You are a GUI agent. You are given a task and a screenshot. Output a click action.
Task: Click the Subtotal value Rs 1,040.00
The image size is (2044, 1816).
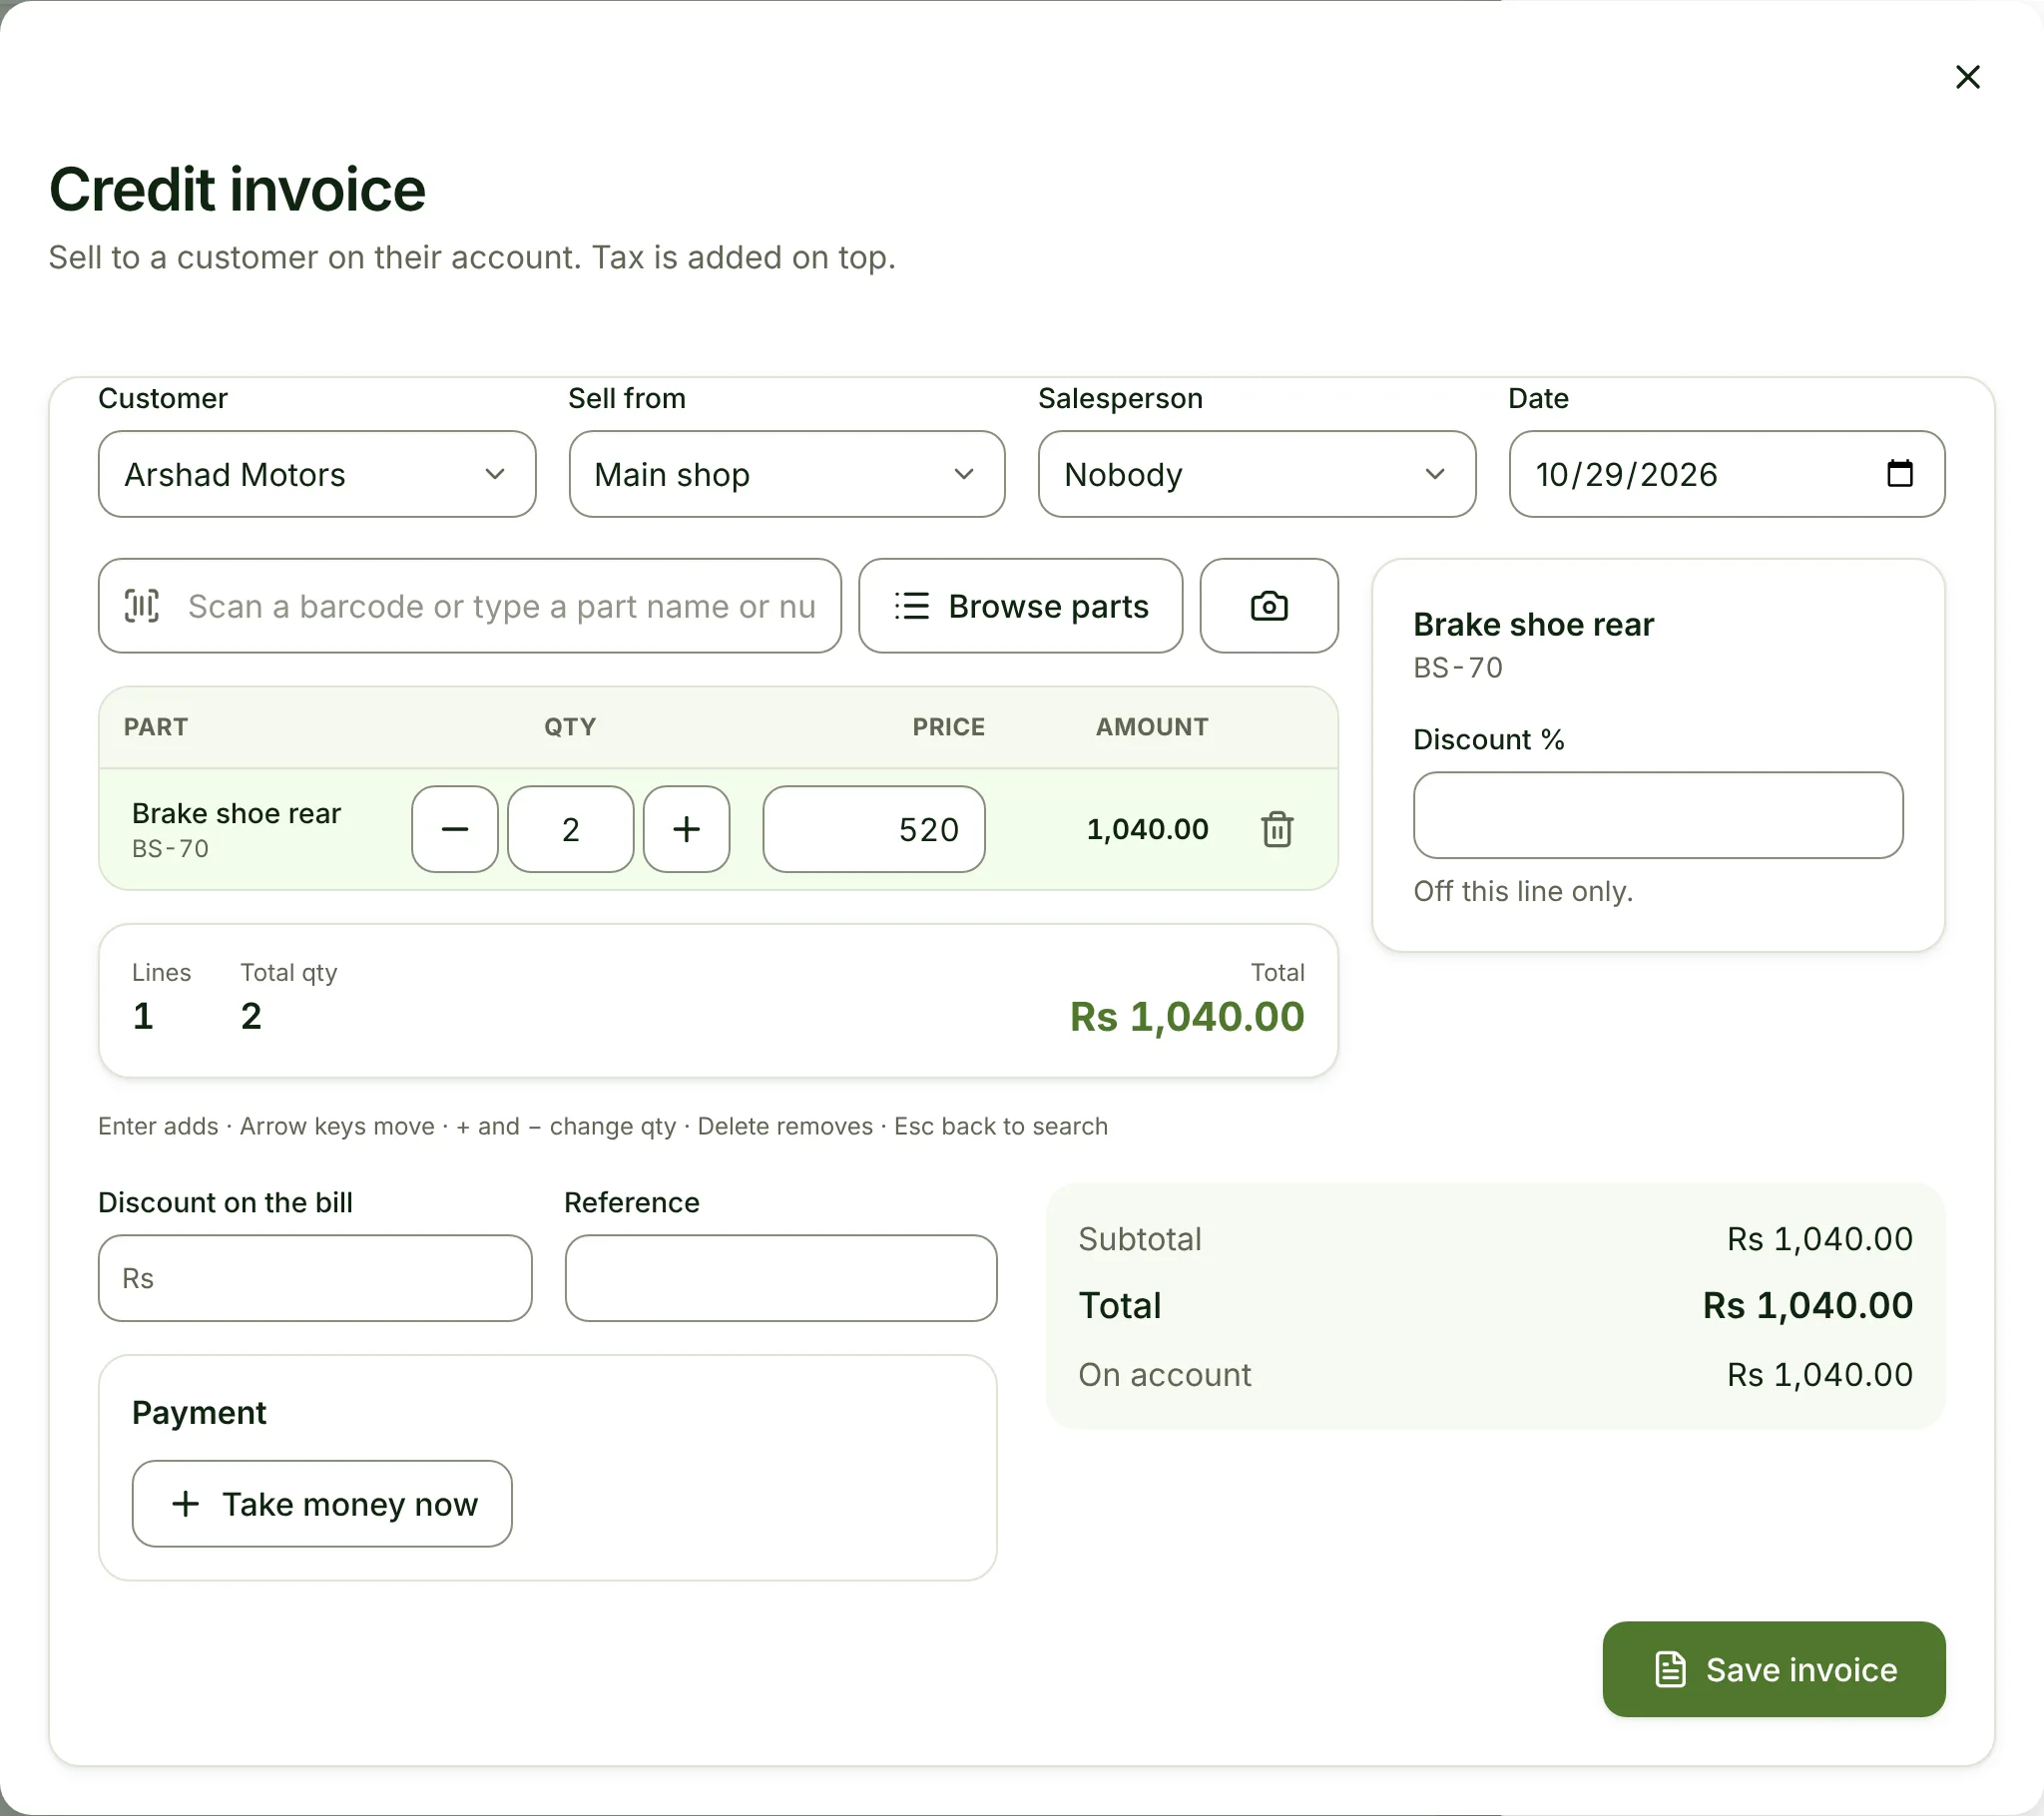[x=1819, y=1239]
